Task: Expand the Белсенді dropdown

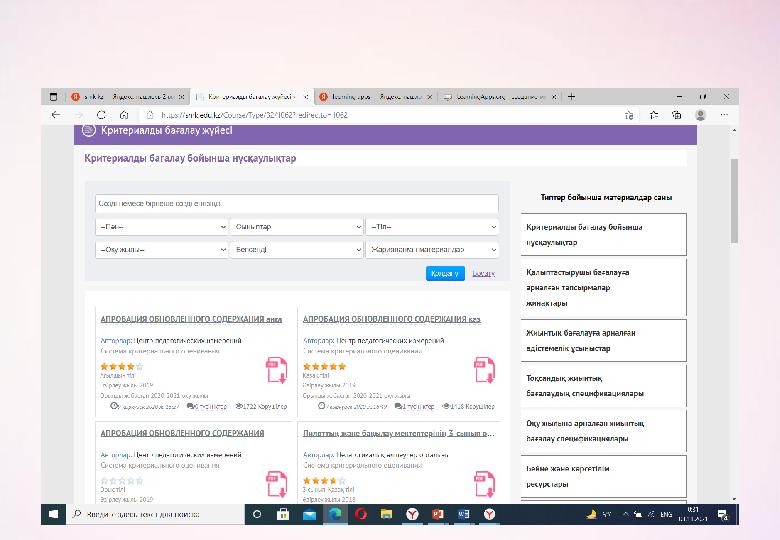Action: pyautogui.click(x=296, y=250)
